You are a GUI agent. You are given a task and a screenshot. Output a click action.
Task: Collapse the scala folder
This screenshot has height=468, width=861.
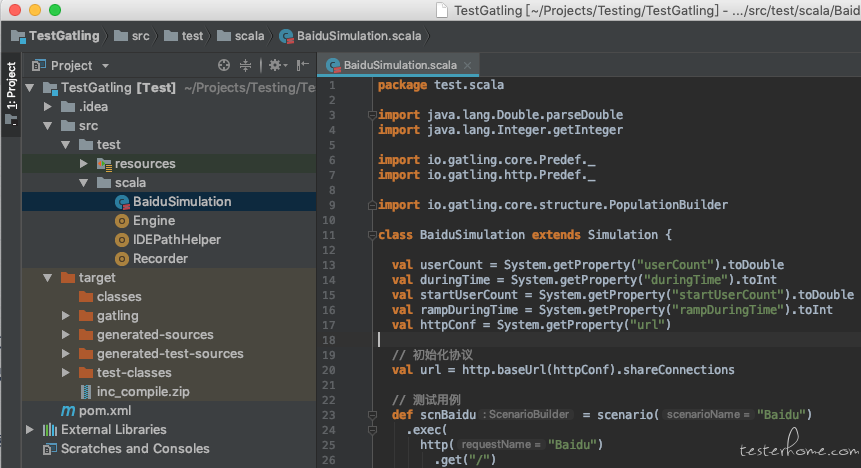(x=83, y=183)
